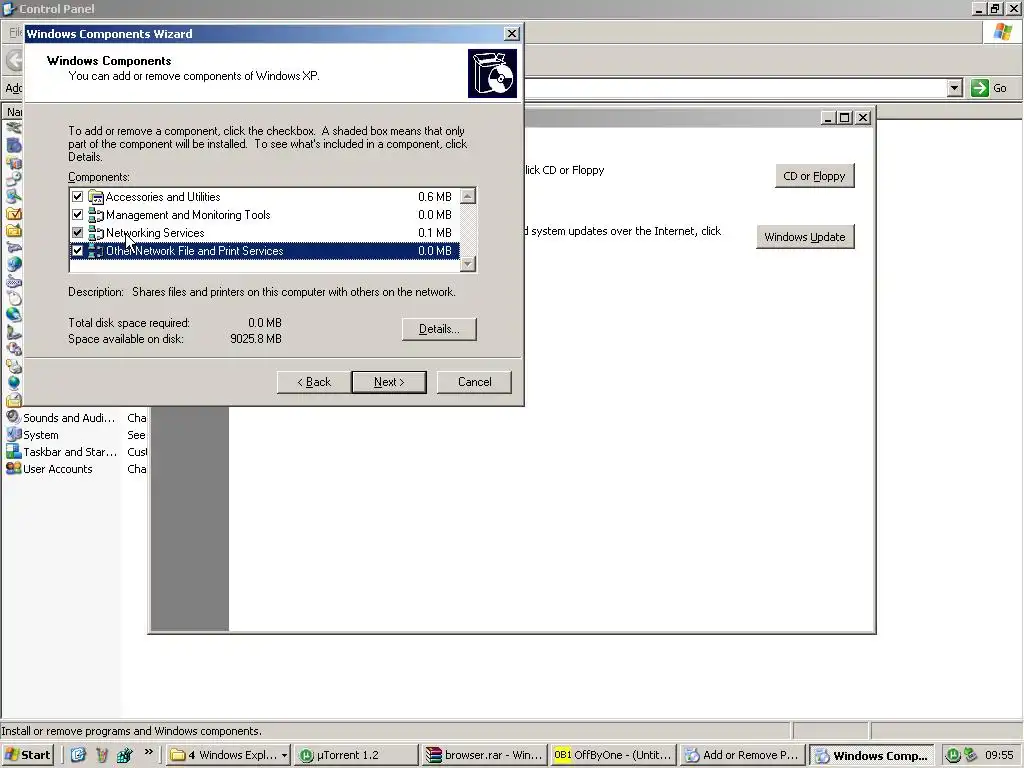Click the Windows Components taskbar button

(871, 755)
